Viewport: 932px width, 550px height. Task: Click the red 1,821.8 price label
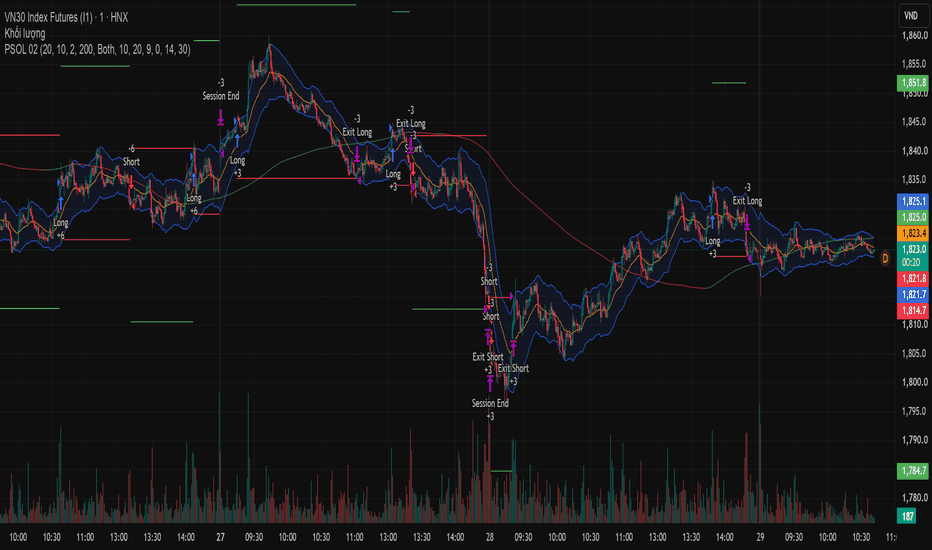pyautogui.click(x=913, y=278)
